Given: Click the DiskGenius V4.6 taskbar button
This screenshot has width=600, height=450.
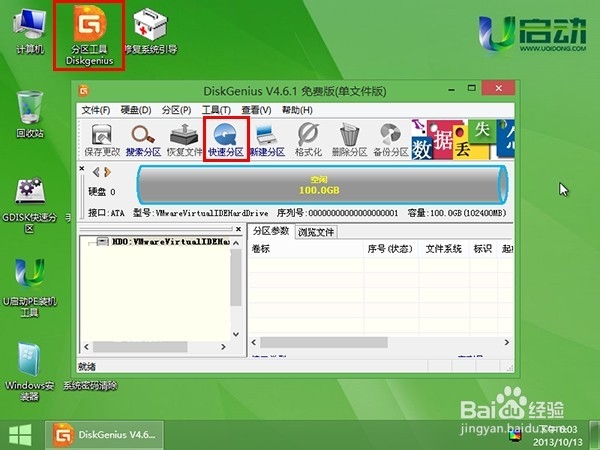Looking at the screenshot, I should click(104, 435).
